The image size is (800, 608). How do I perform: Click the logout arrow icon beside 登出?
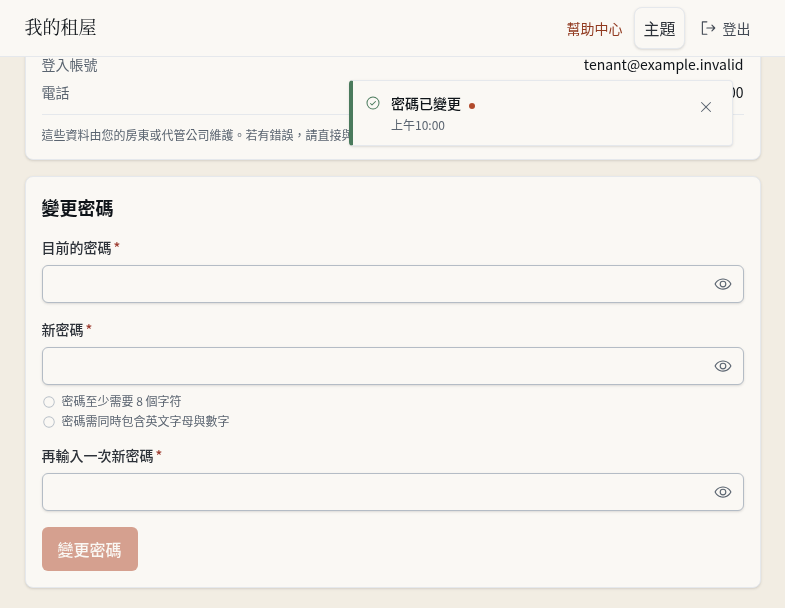coord(708,29)
